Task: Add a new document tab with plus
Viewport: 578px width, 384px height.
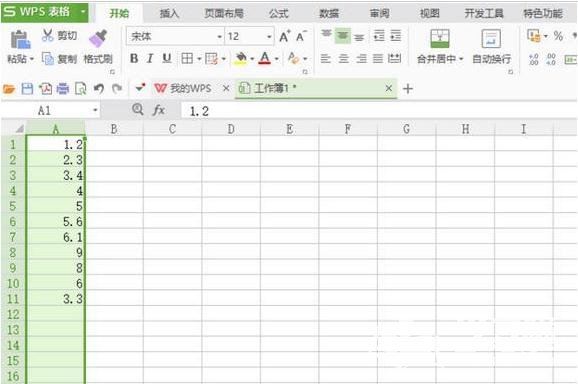Action: (408, 89)
